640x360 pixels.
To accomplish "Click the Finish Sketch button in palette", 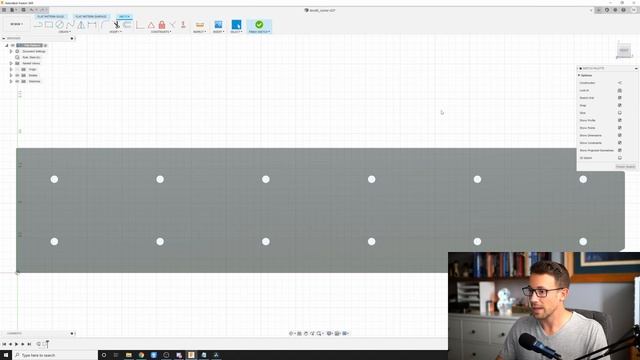I will [625, 167].
